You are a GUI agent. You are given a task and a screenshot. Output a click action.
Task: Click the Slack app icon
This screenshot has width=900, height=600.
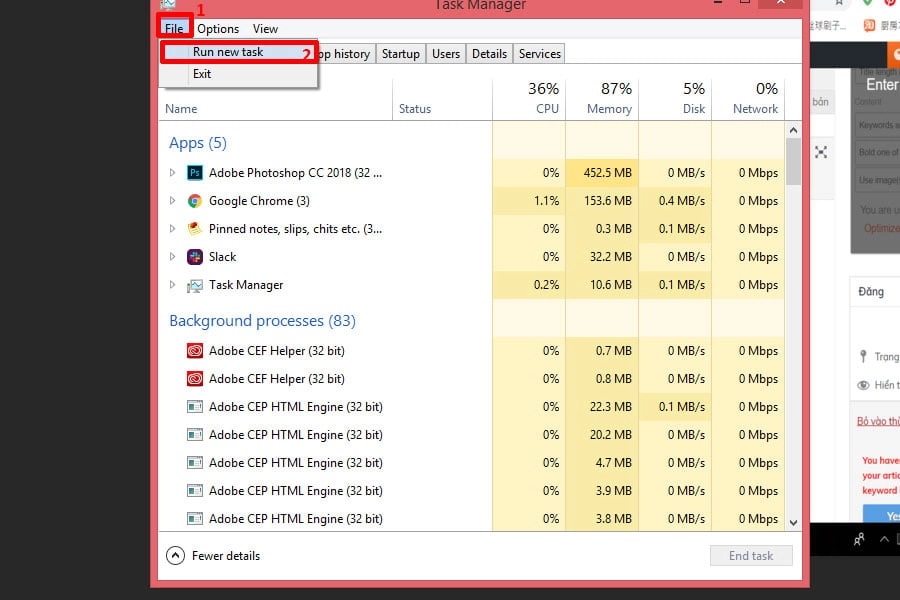[195, 257]
